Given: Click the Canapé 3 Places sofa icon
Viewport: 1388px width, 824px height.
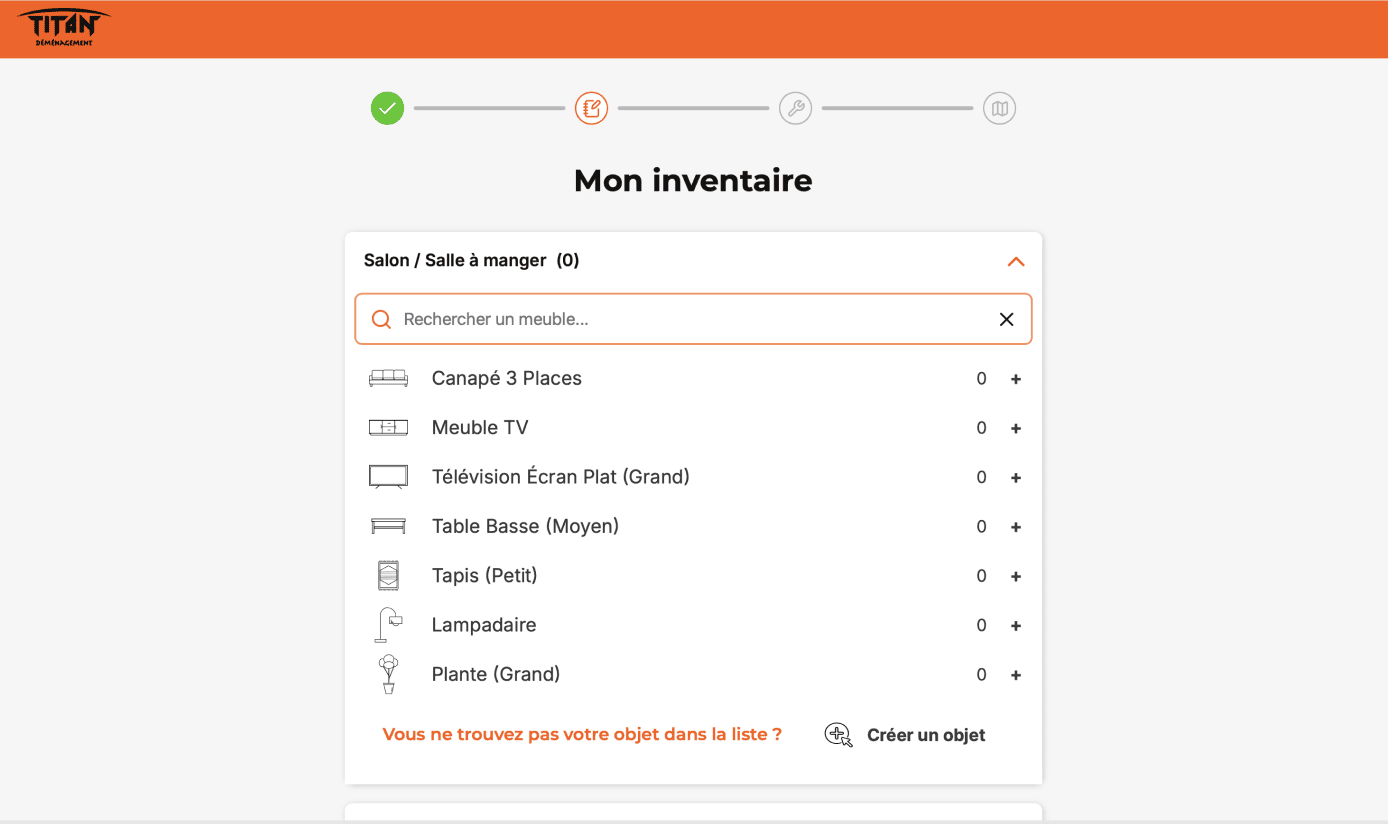Looking at the screenshot, I should point(388,378).
